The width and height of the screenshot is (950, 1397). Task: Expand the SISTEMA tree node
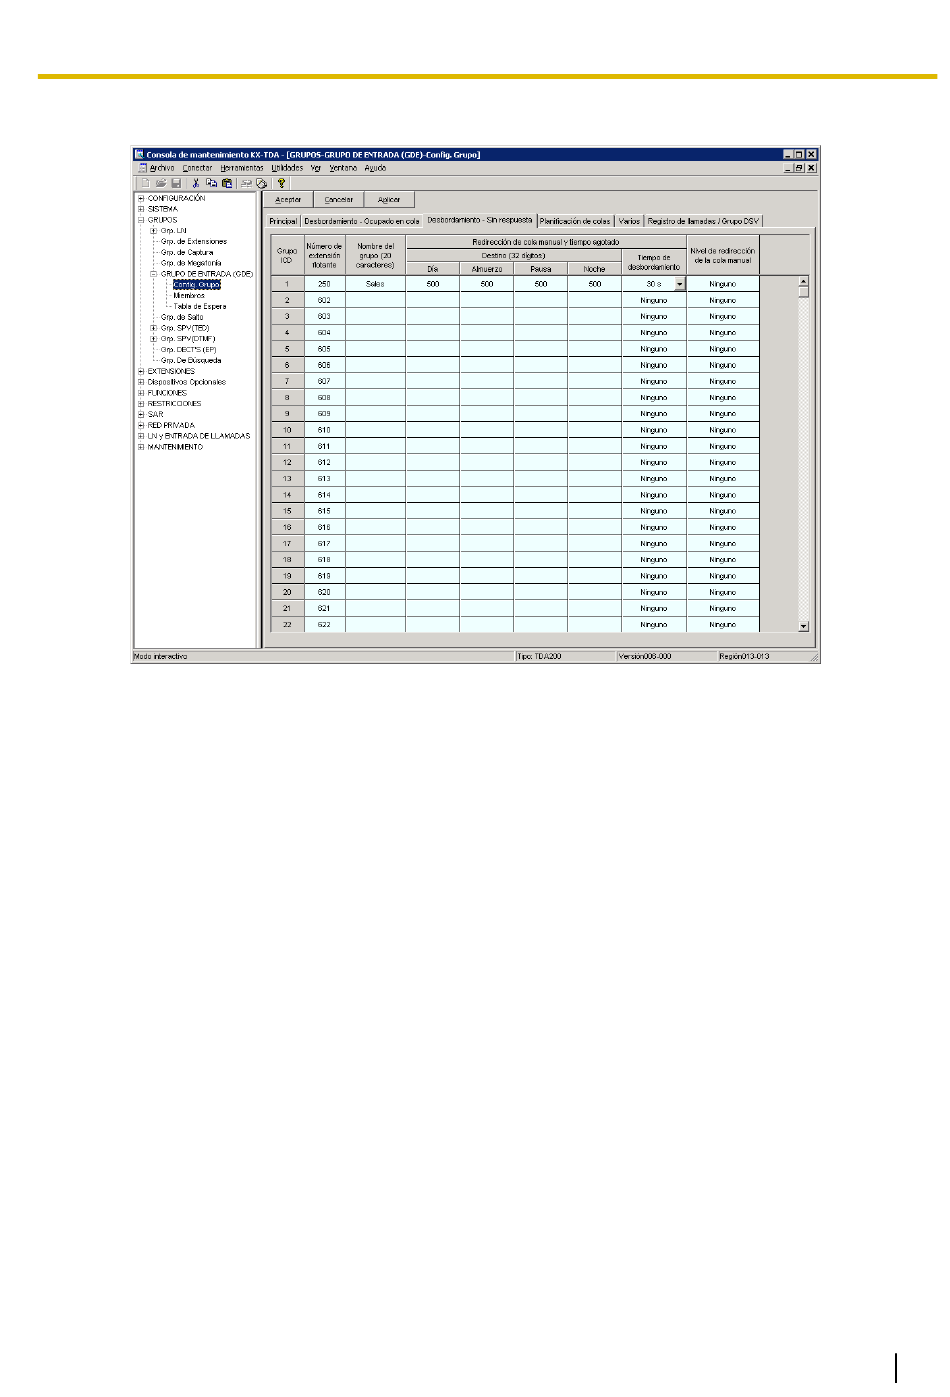tap(141, 209)
